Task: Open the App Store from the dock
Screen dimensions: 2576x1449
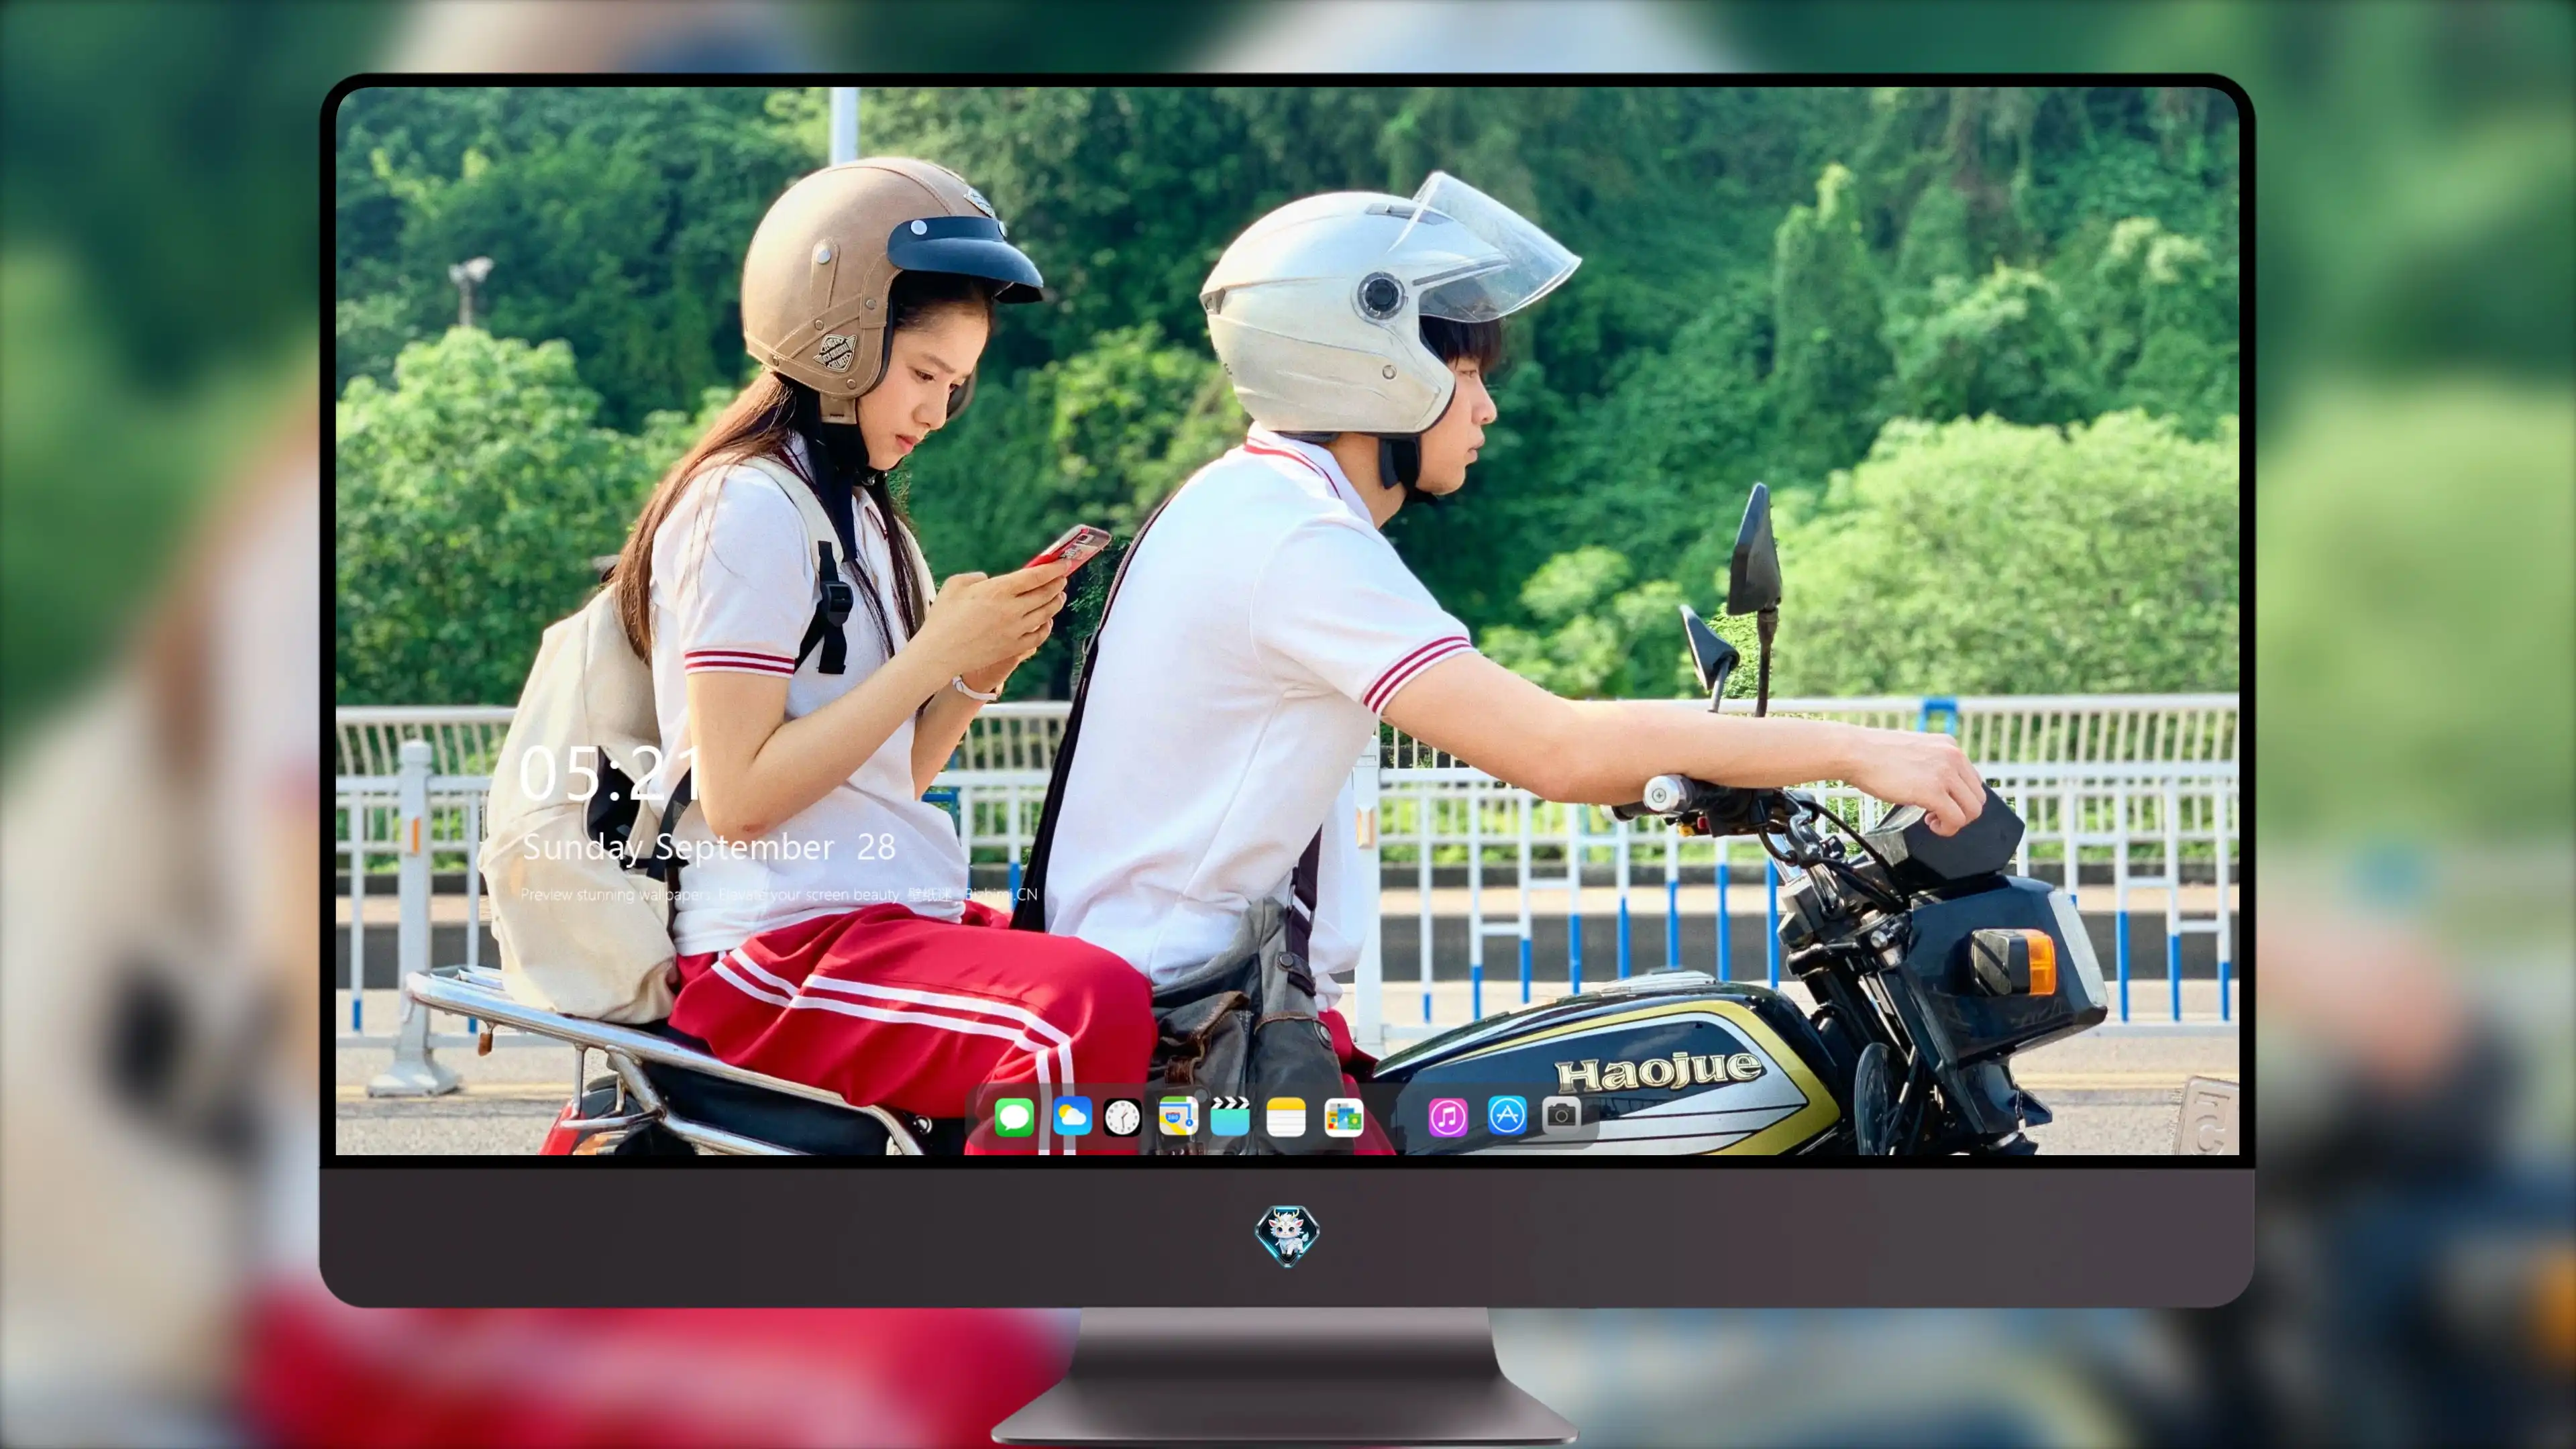Action: click(1506, 1115)
